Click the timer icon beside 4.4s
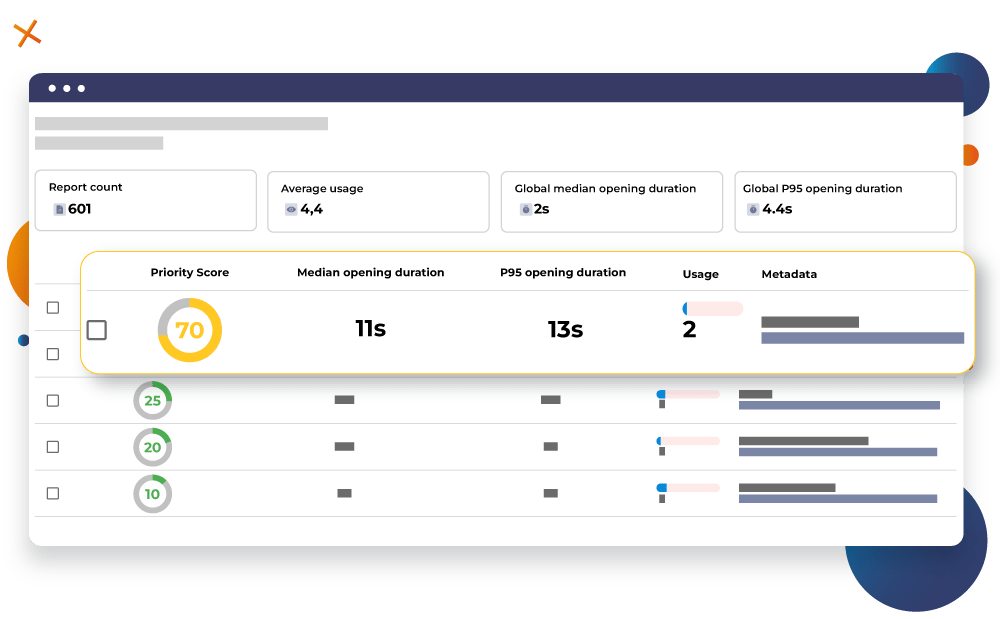 coord(753,209)
